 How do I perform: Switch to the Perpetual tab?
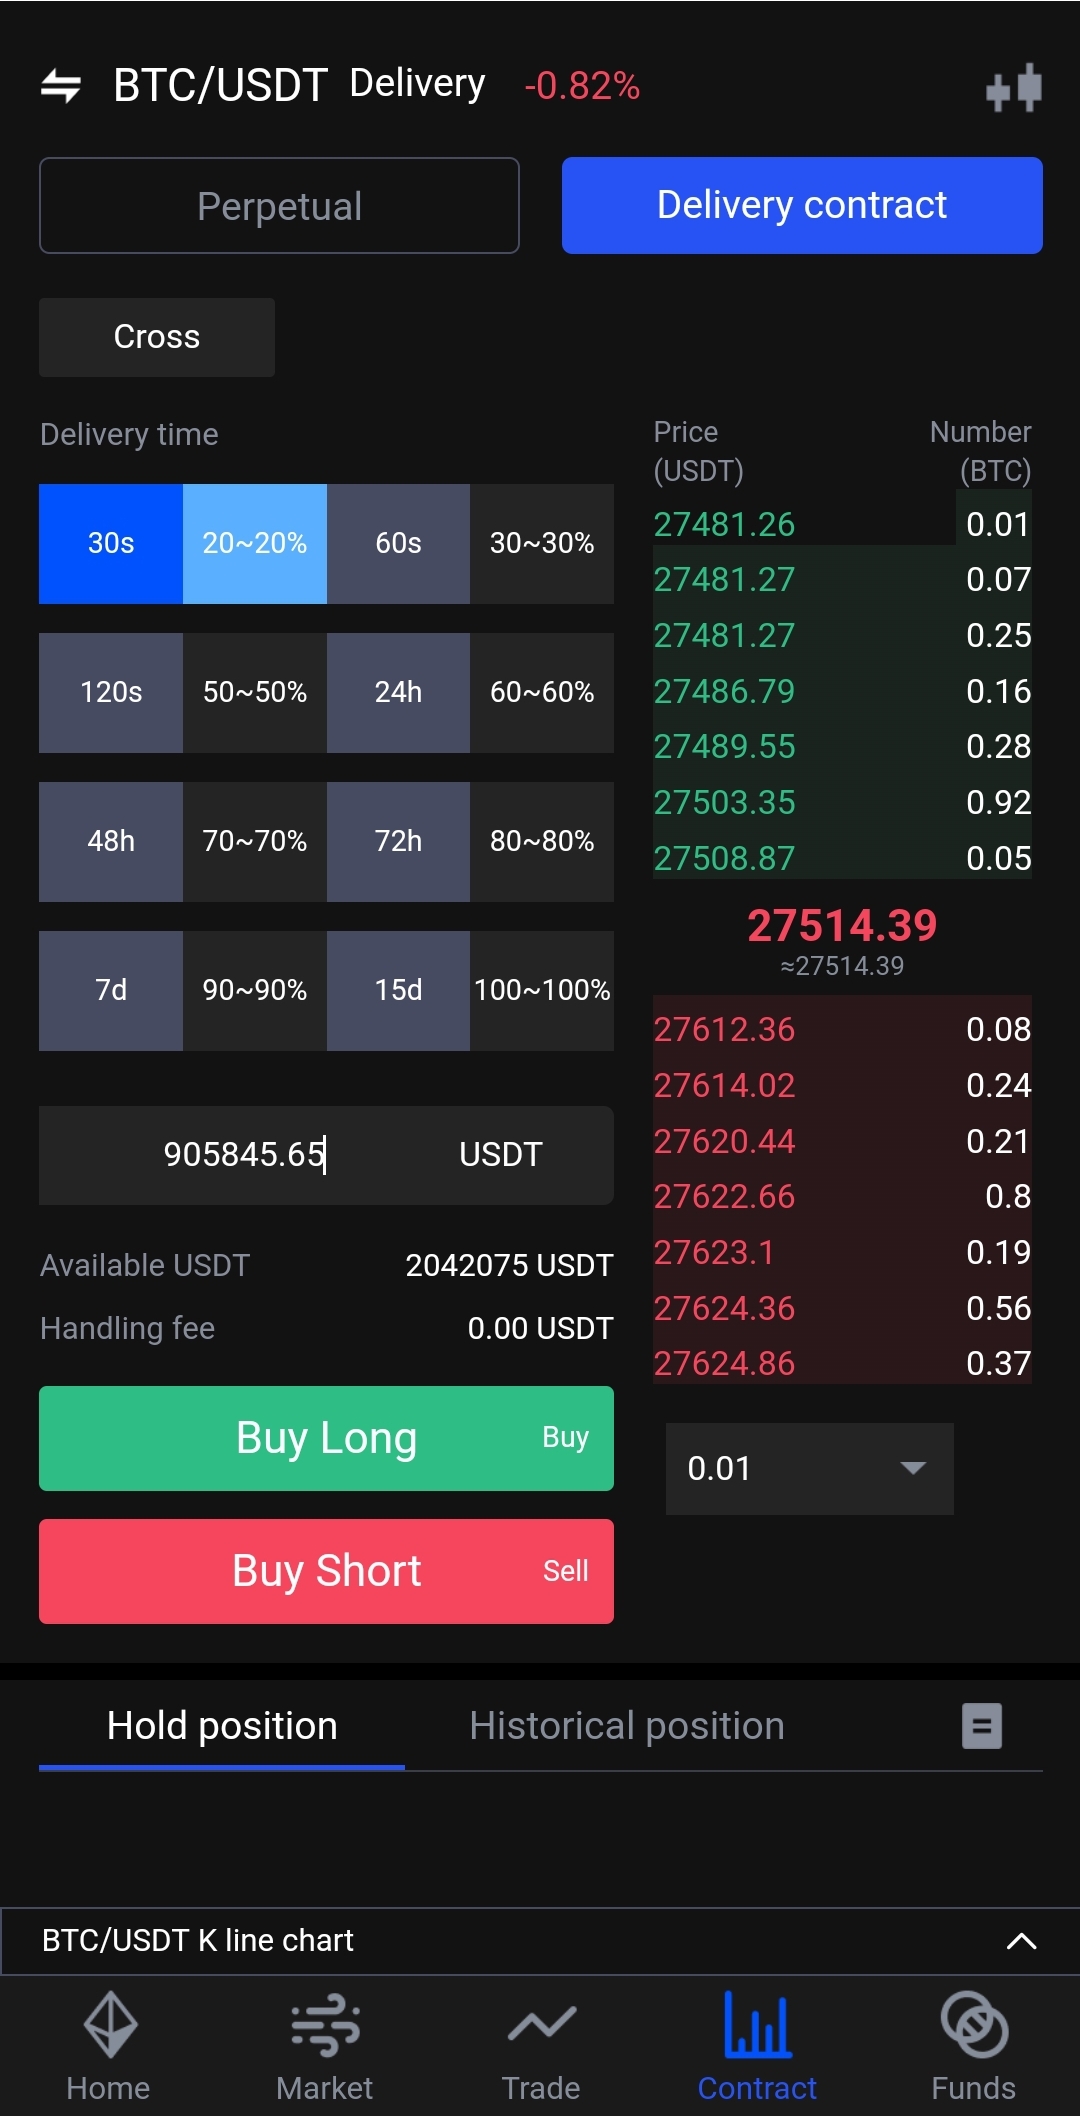[x=279, y=206]
